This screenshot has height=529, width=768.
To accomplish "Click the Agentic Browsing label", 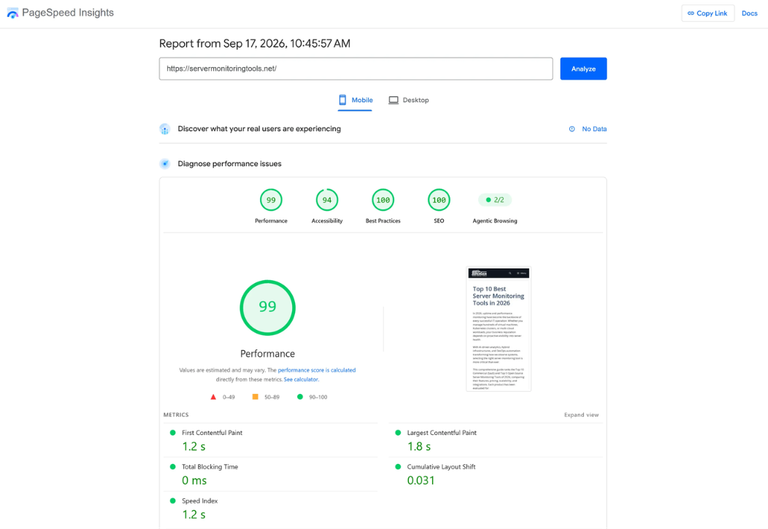I will tap(495, 221).
